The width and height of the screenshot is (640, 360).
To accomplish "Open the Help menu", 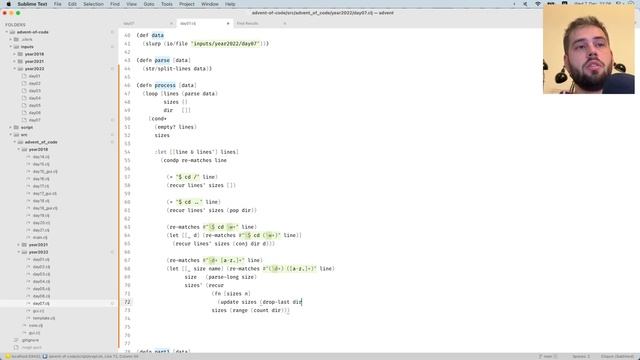I will 230,4.
